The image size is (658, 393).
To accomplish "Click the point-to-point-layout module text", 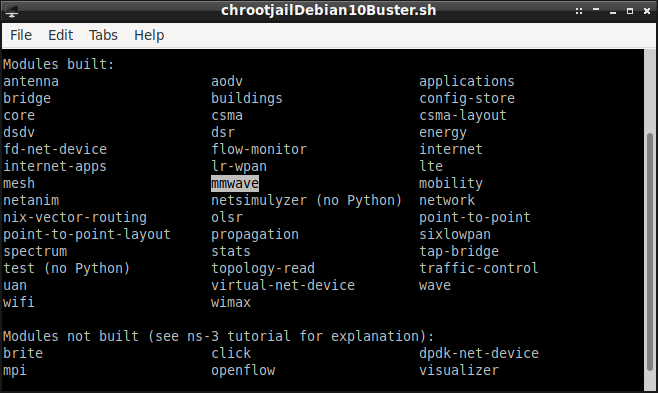I will (87, 234).
